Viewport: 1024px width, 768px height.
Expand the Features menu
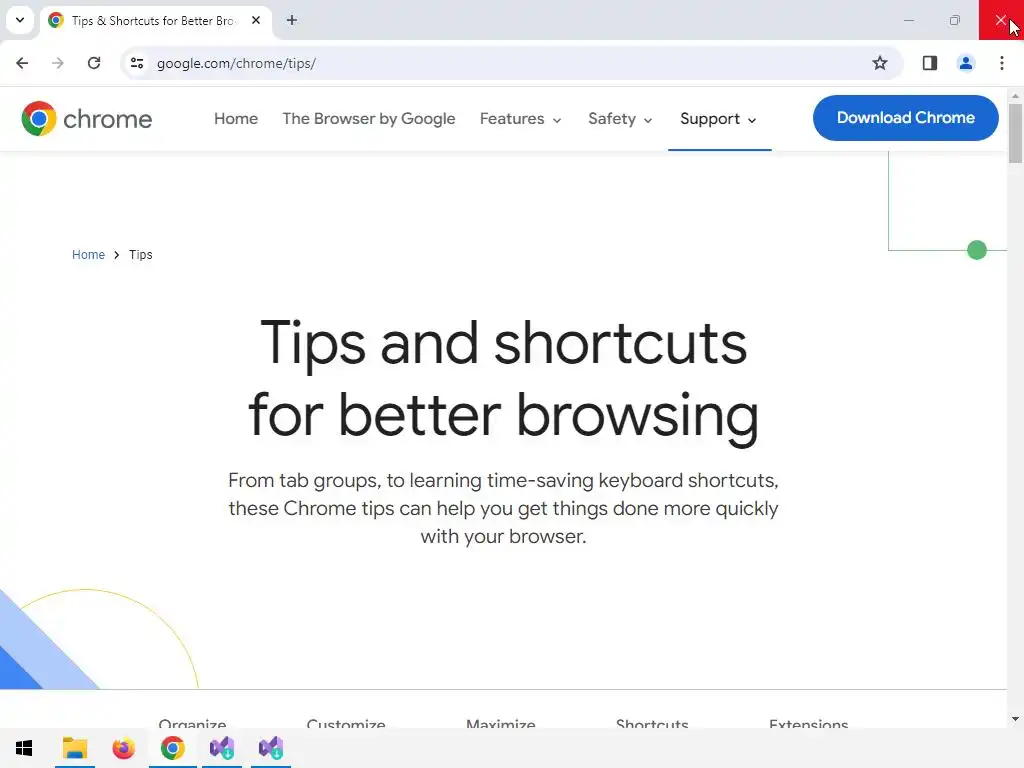point(520,119)
